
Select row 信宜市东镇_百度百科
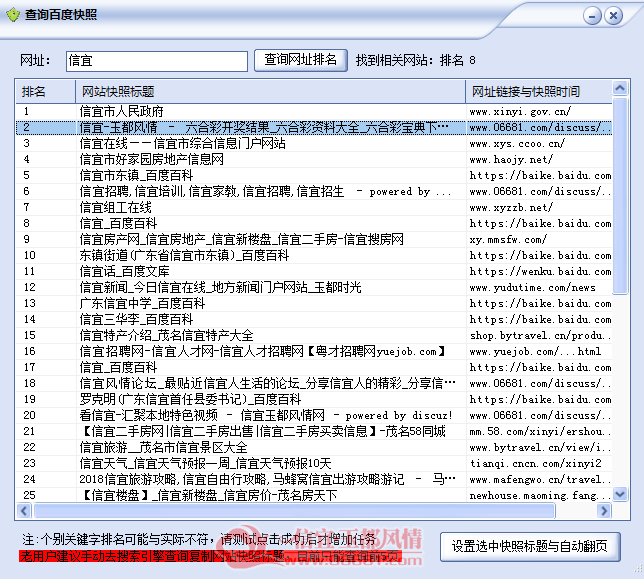tap(314, 175)
